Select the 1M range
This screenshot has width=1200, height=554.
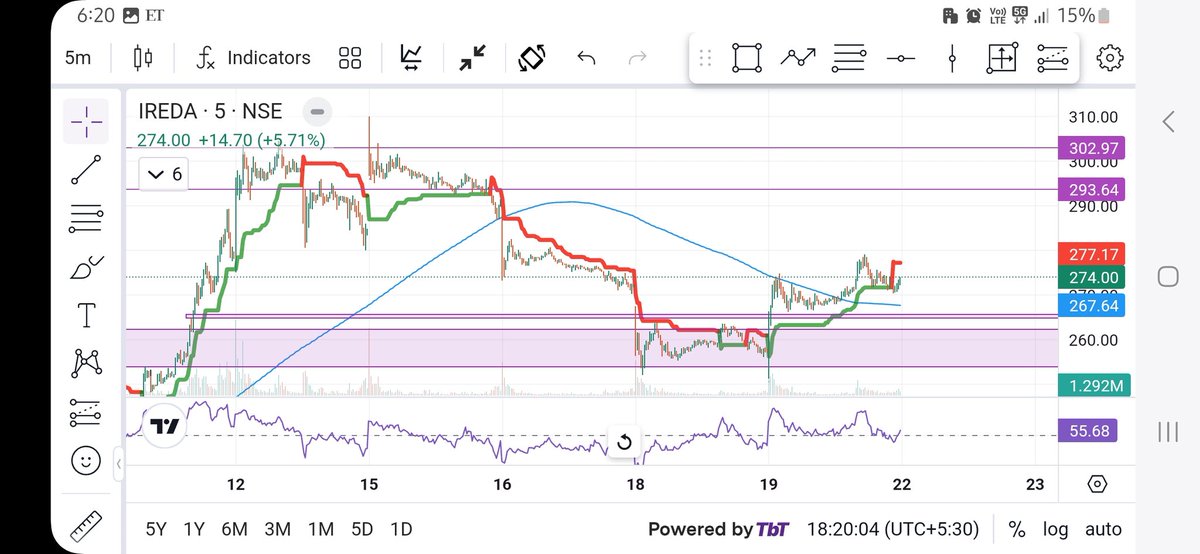[x=320, y=529]
